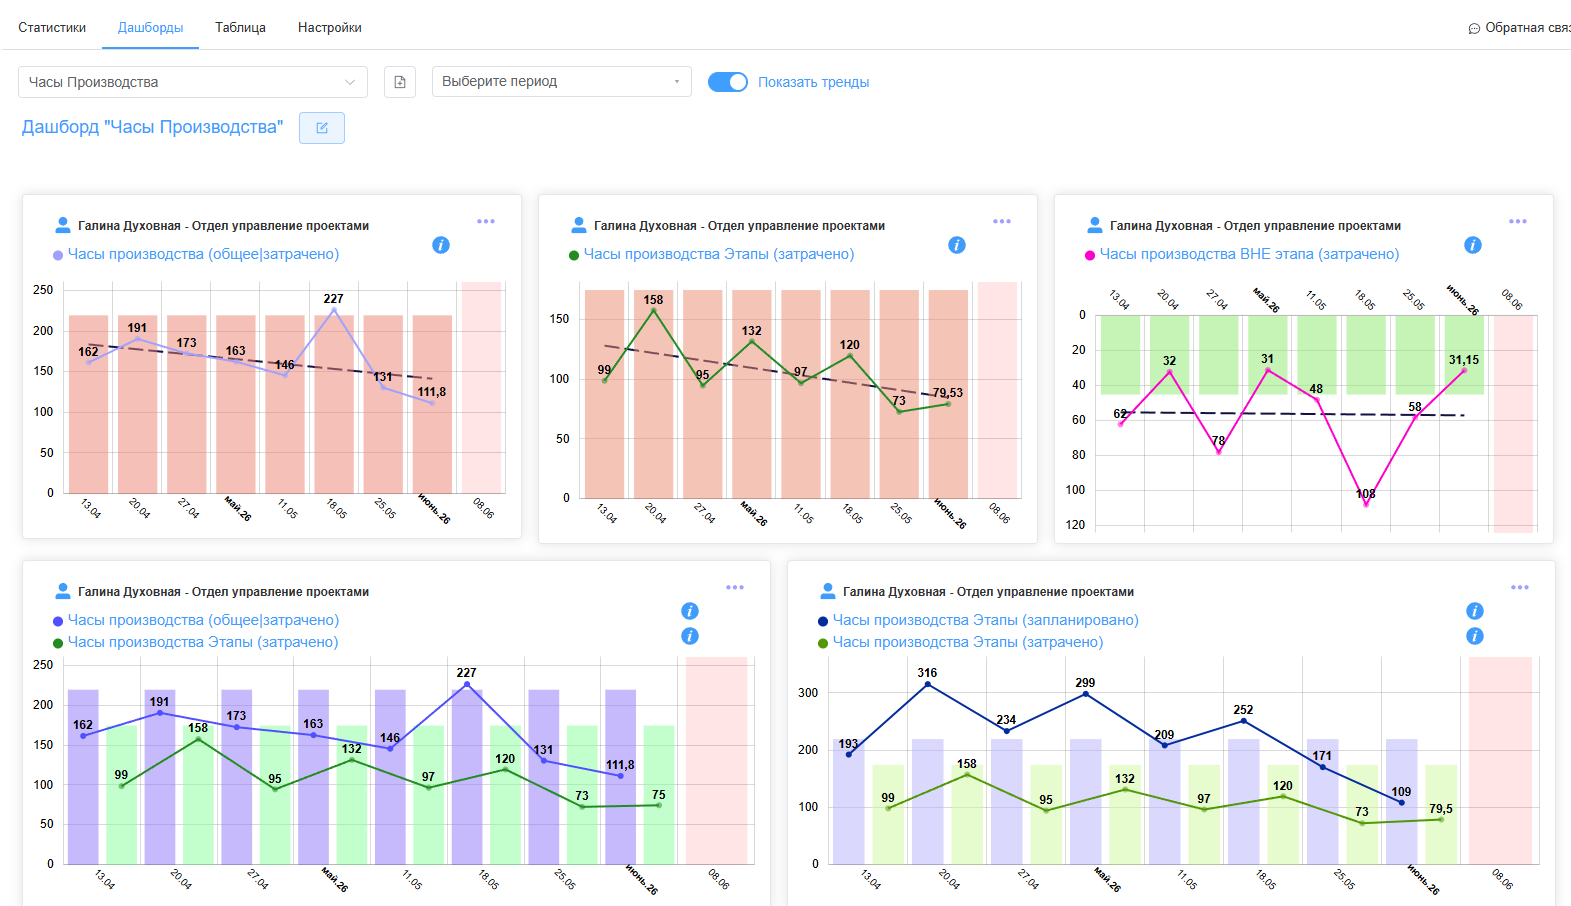Click the 79,5 data label in the запланировано chart

tap(1441, 809)
